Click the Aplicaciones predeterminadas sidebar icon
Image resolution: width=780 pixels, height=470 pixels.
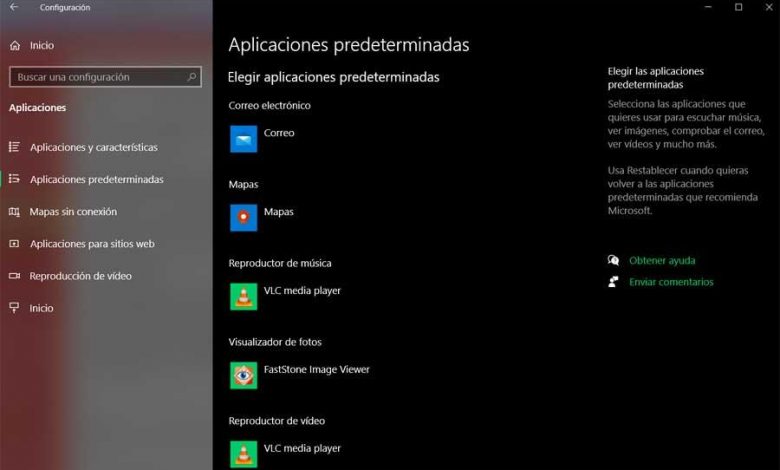(14, 179)
